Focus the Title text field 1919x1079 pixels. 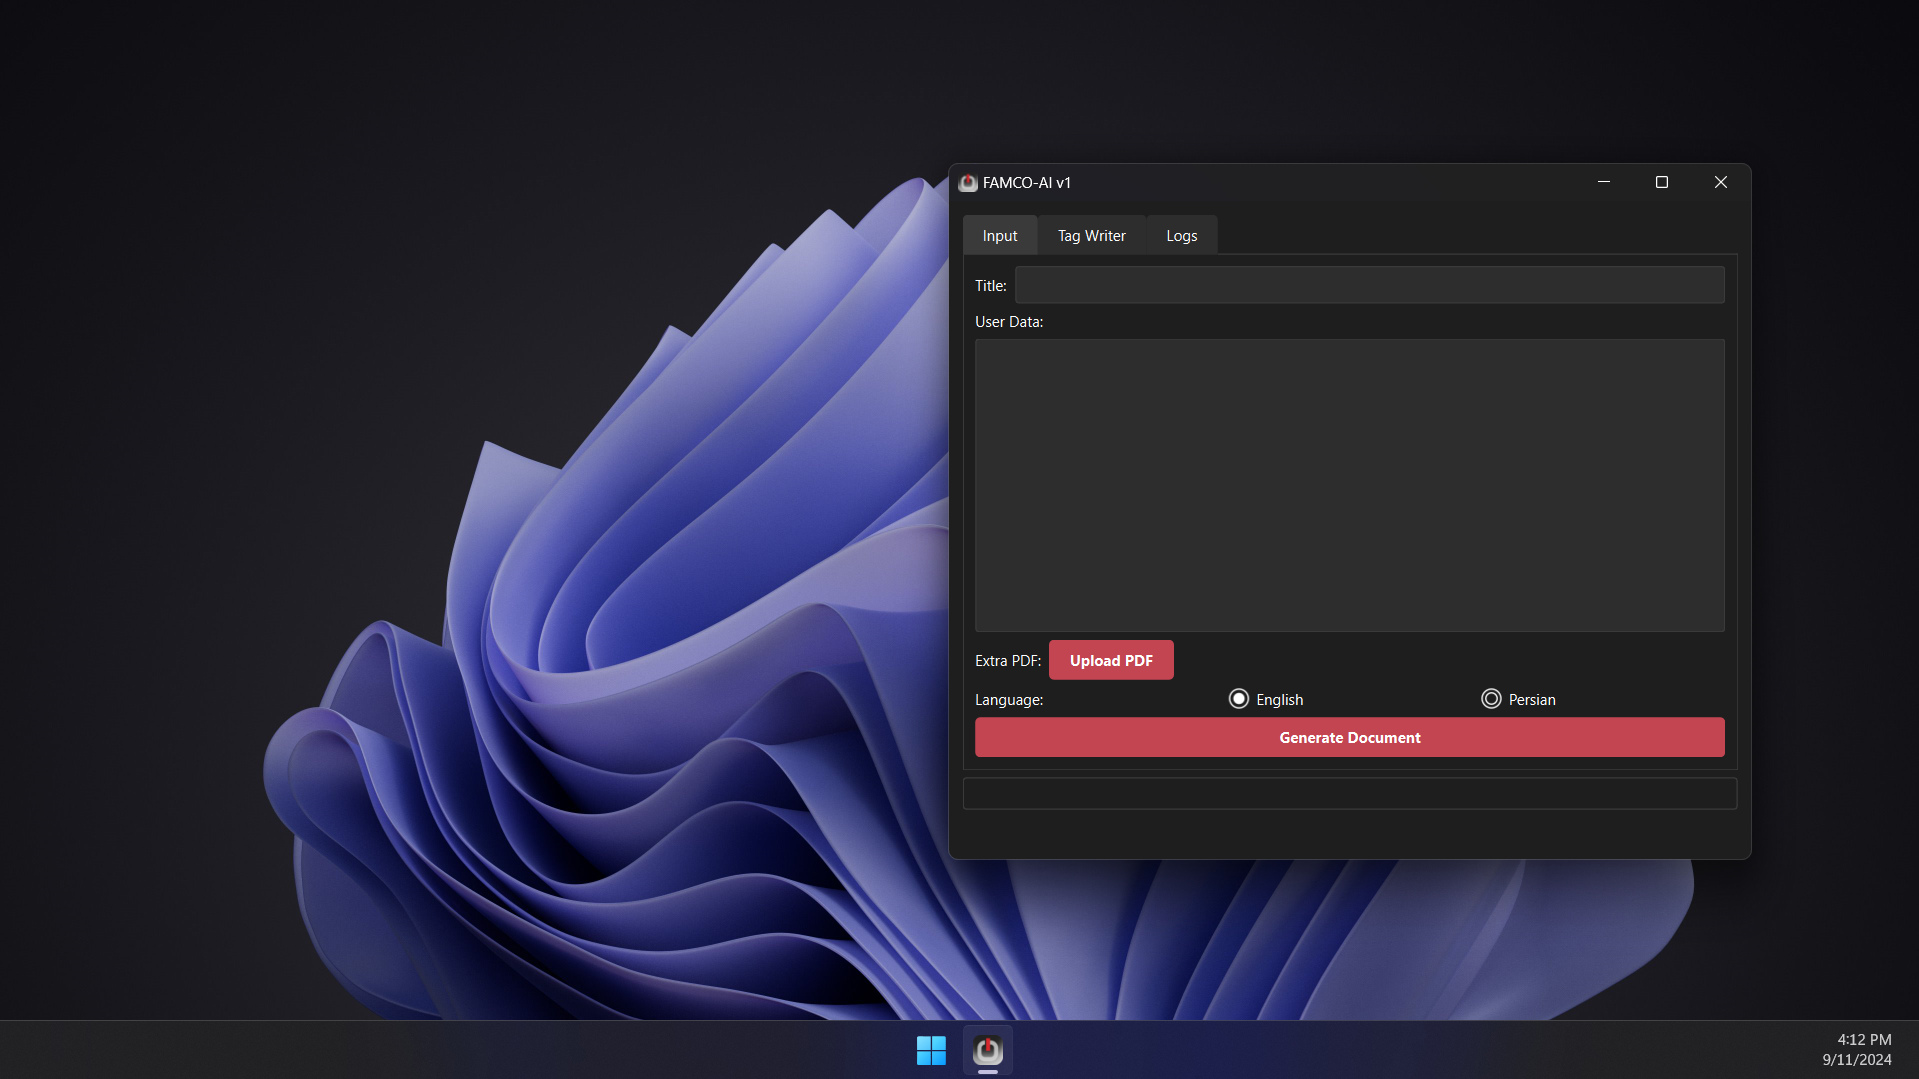1369,285
